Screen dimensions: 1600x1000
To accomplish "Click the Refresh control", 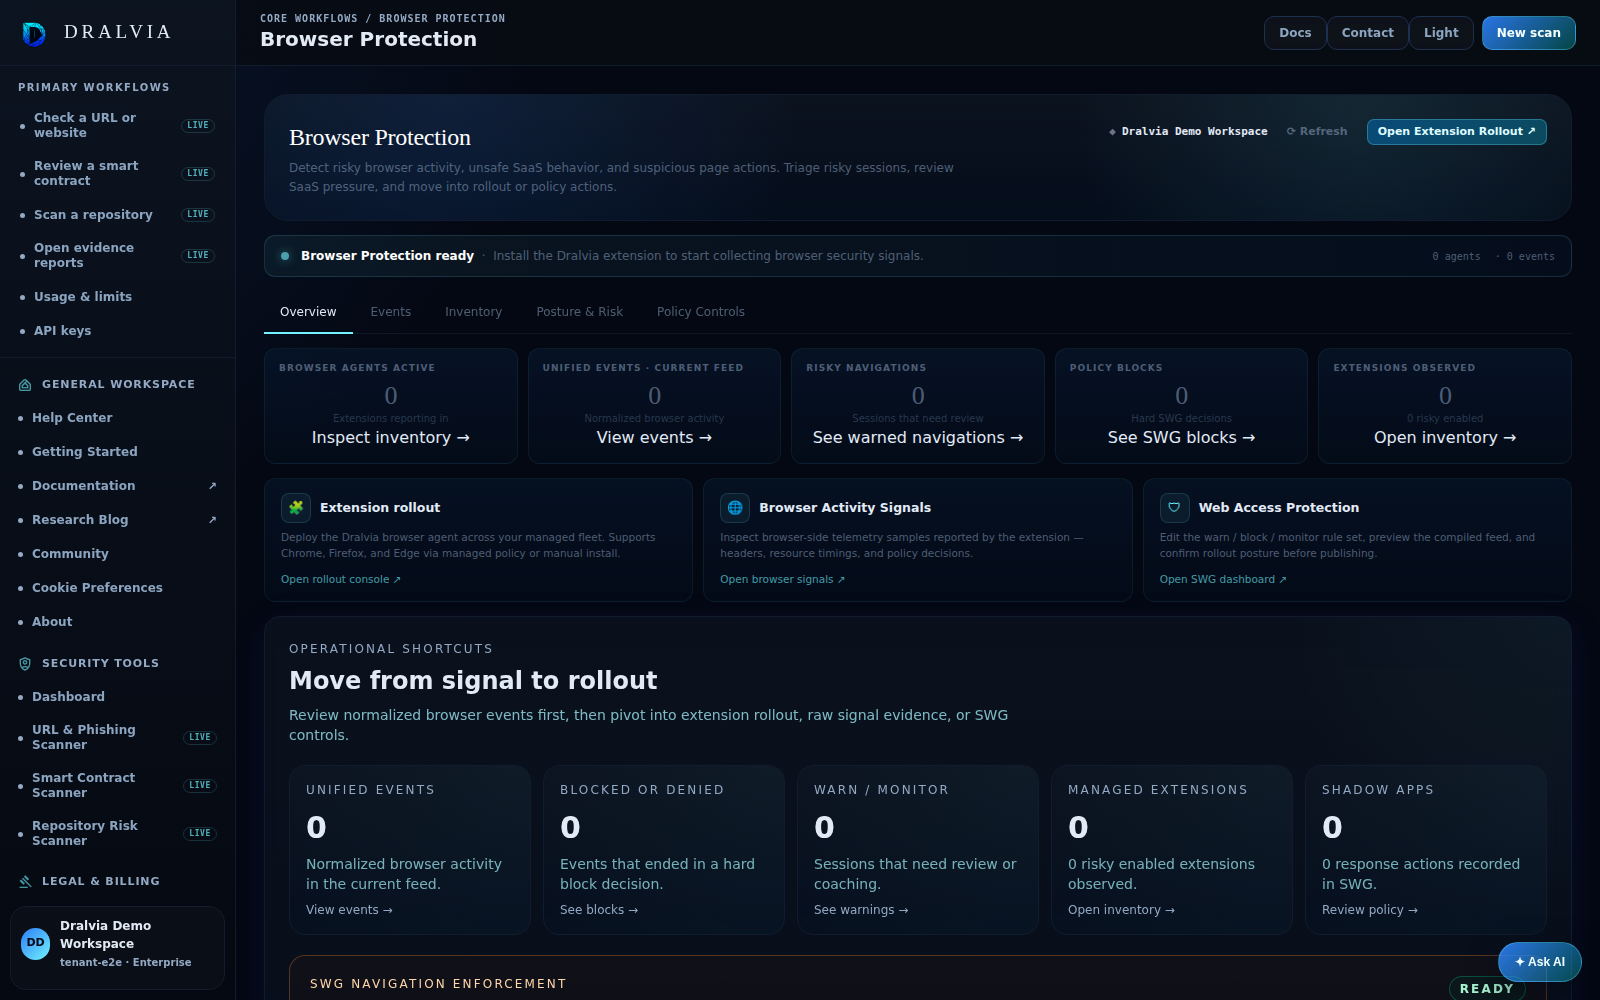I will pyautogui.click(x=1316, y=132).
